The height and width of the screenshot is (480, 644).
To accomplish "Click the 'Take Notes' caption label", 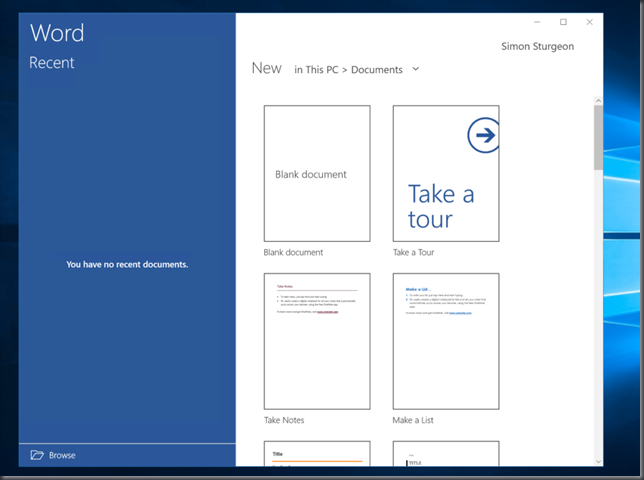I will point(284,420).
